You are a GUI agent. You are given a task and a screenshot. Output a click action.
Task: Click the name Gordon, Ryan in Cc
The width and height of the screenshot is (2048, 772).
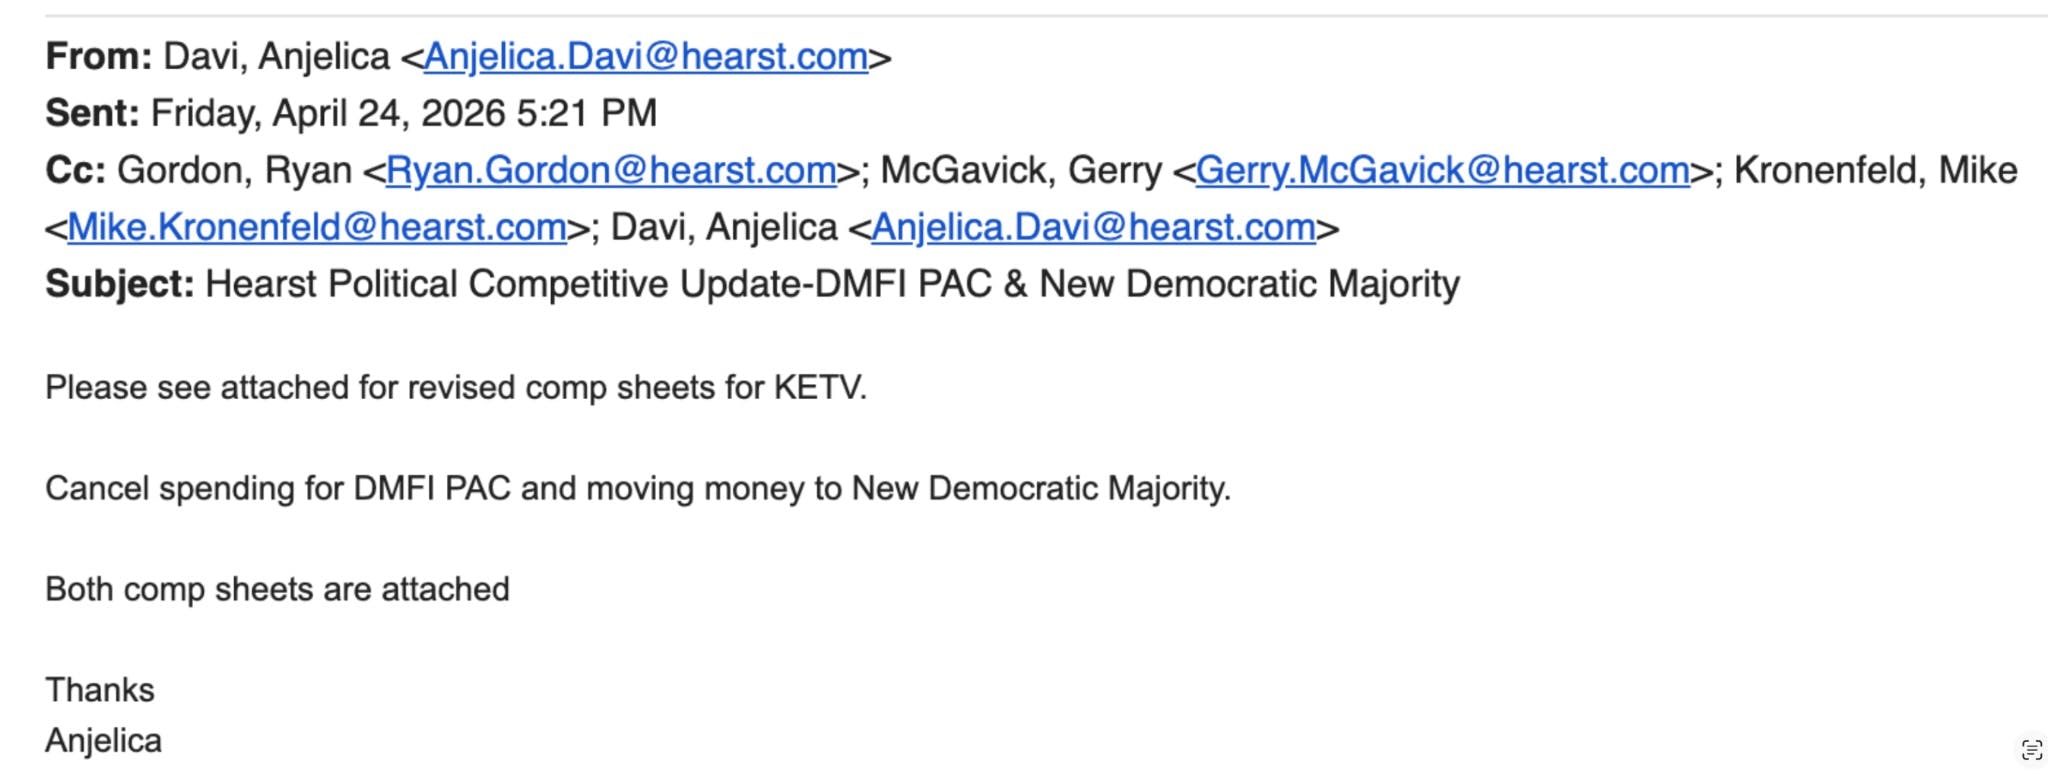click(x=234, y=171)
